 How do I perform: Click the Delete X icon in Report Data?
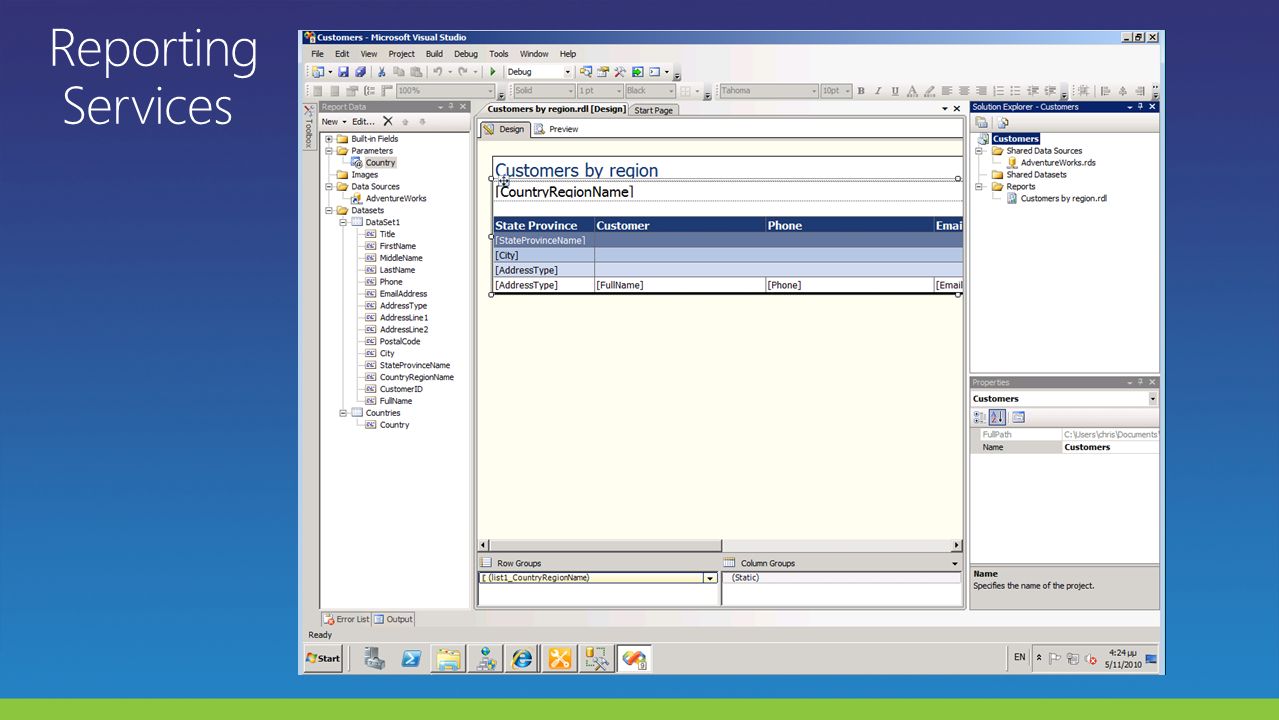coord(388,122)
